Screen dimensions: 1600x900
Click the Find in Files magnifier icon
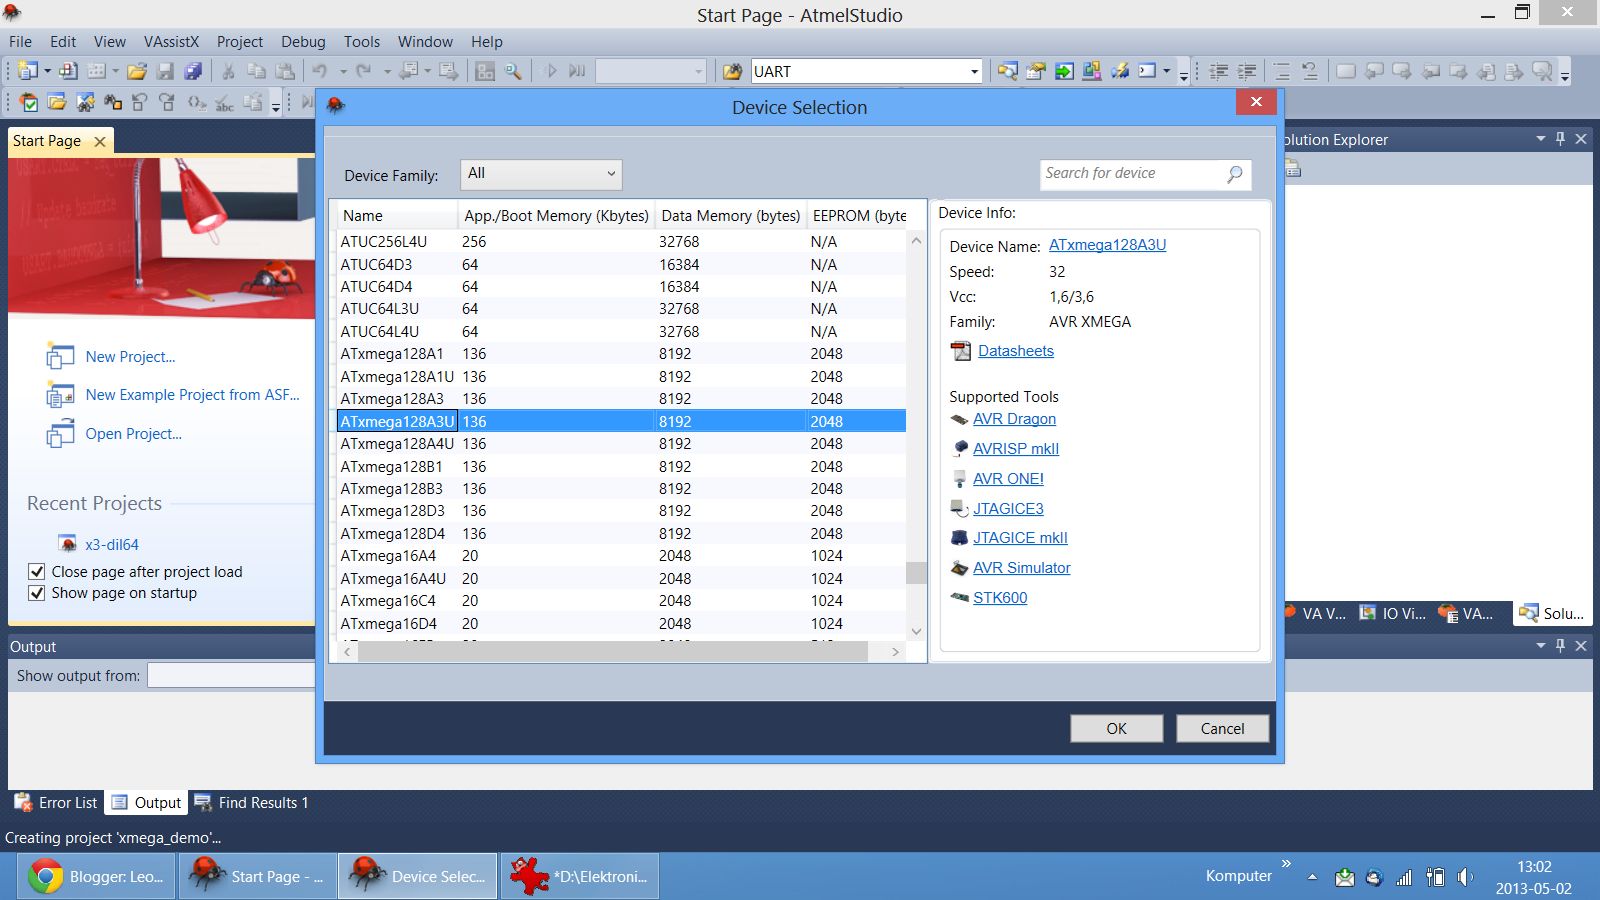coord(513,71)
